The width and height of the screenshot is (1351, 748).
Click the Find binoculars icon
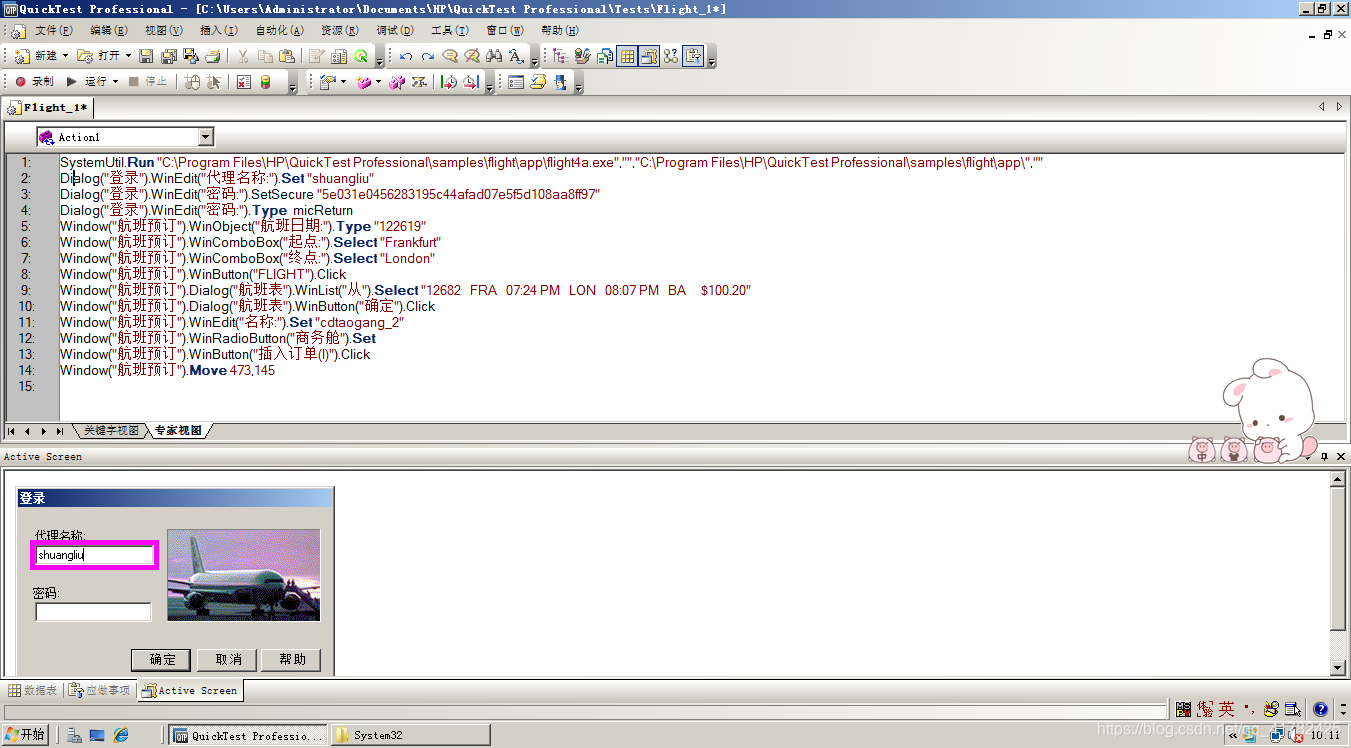point(494,56)
